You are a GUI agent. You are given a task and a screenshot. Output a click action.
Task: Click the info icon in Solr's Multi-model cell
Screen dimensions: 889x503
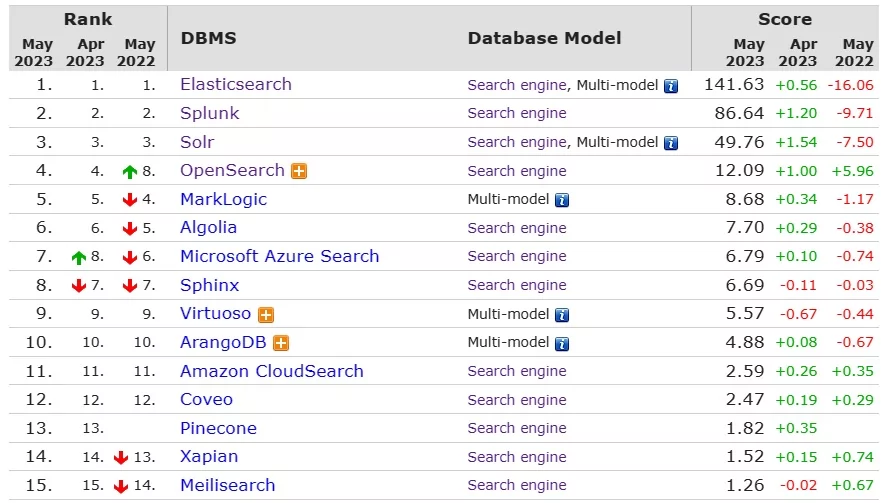pyautogui.click(x=671, y=143)
